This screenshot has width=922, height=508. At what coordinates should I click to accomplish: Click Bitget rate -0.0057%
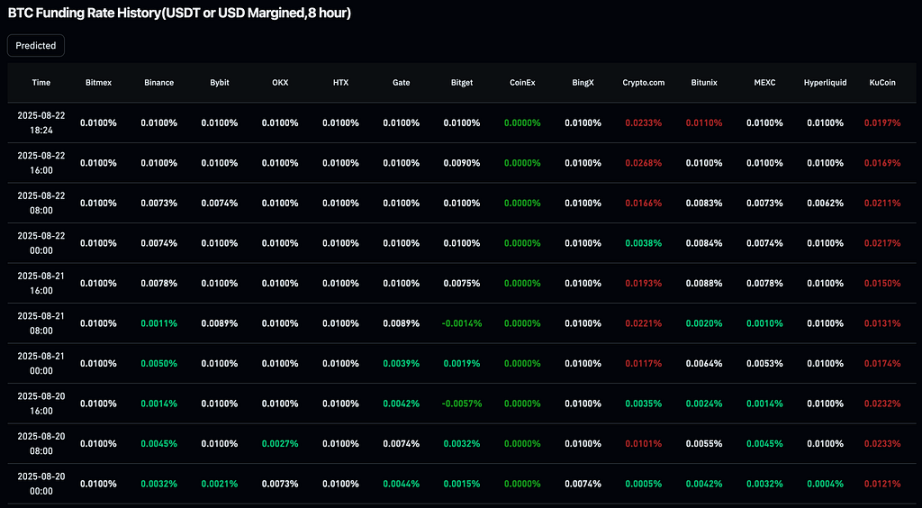[462, 403]
